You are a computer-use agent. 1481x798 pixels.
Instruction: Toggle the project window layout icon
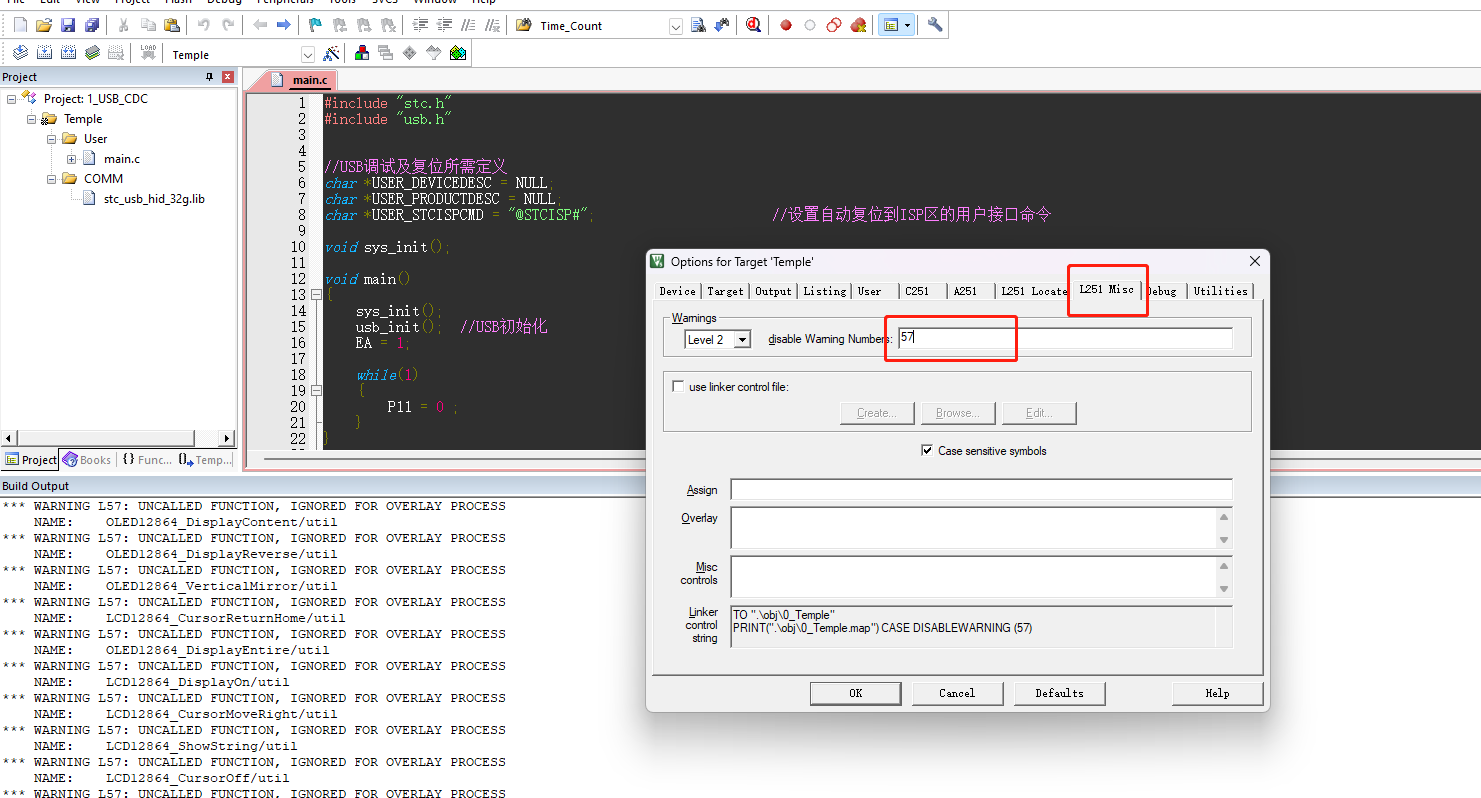(x=890, y=25)
